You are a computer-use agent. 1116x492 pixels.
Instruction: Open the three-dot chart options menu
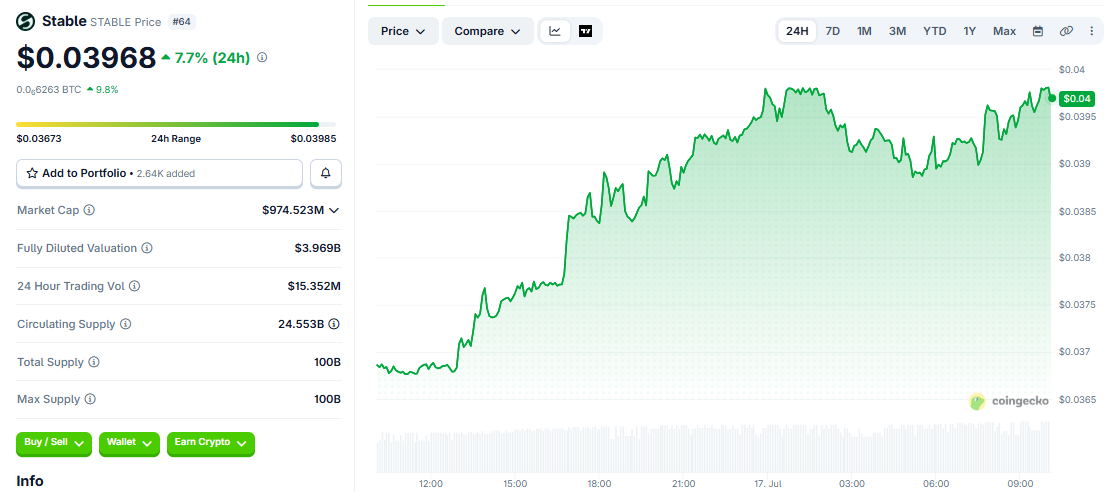click(1092, 31)
